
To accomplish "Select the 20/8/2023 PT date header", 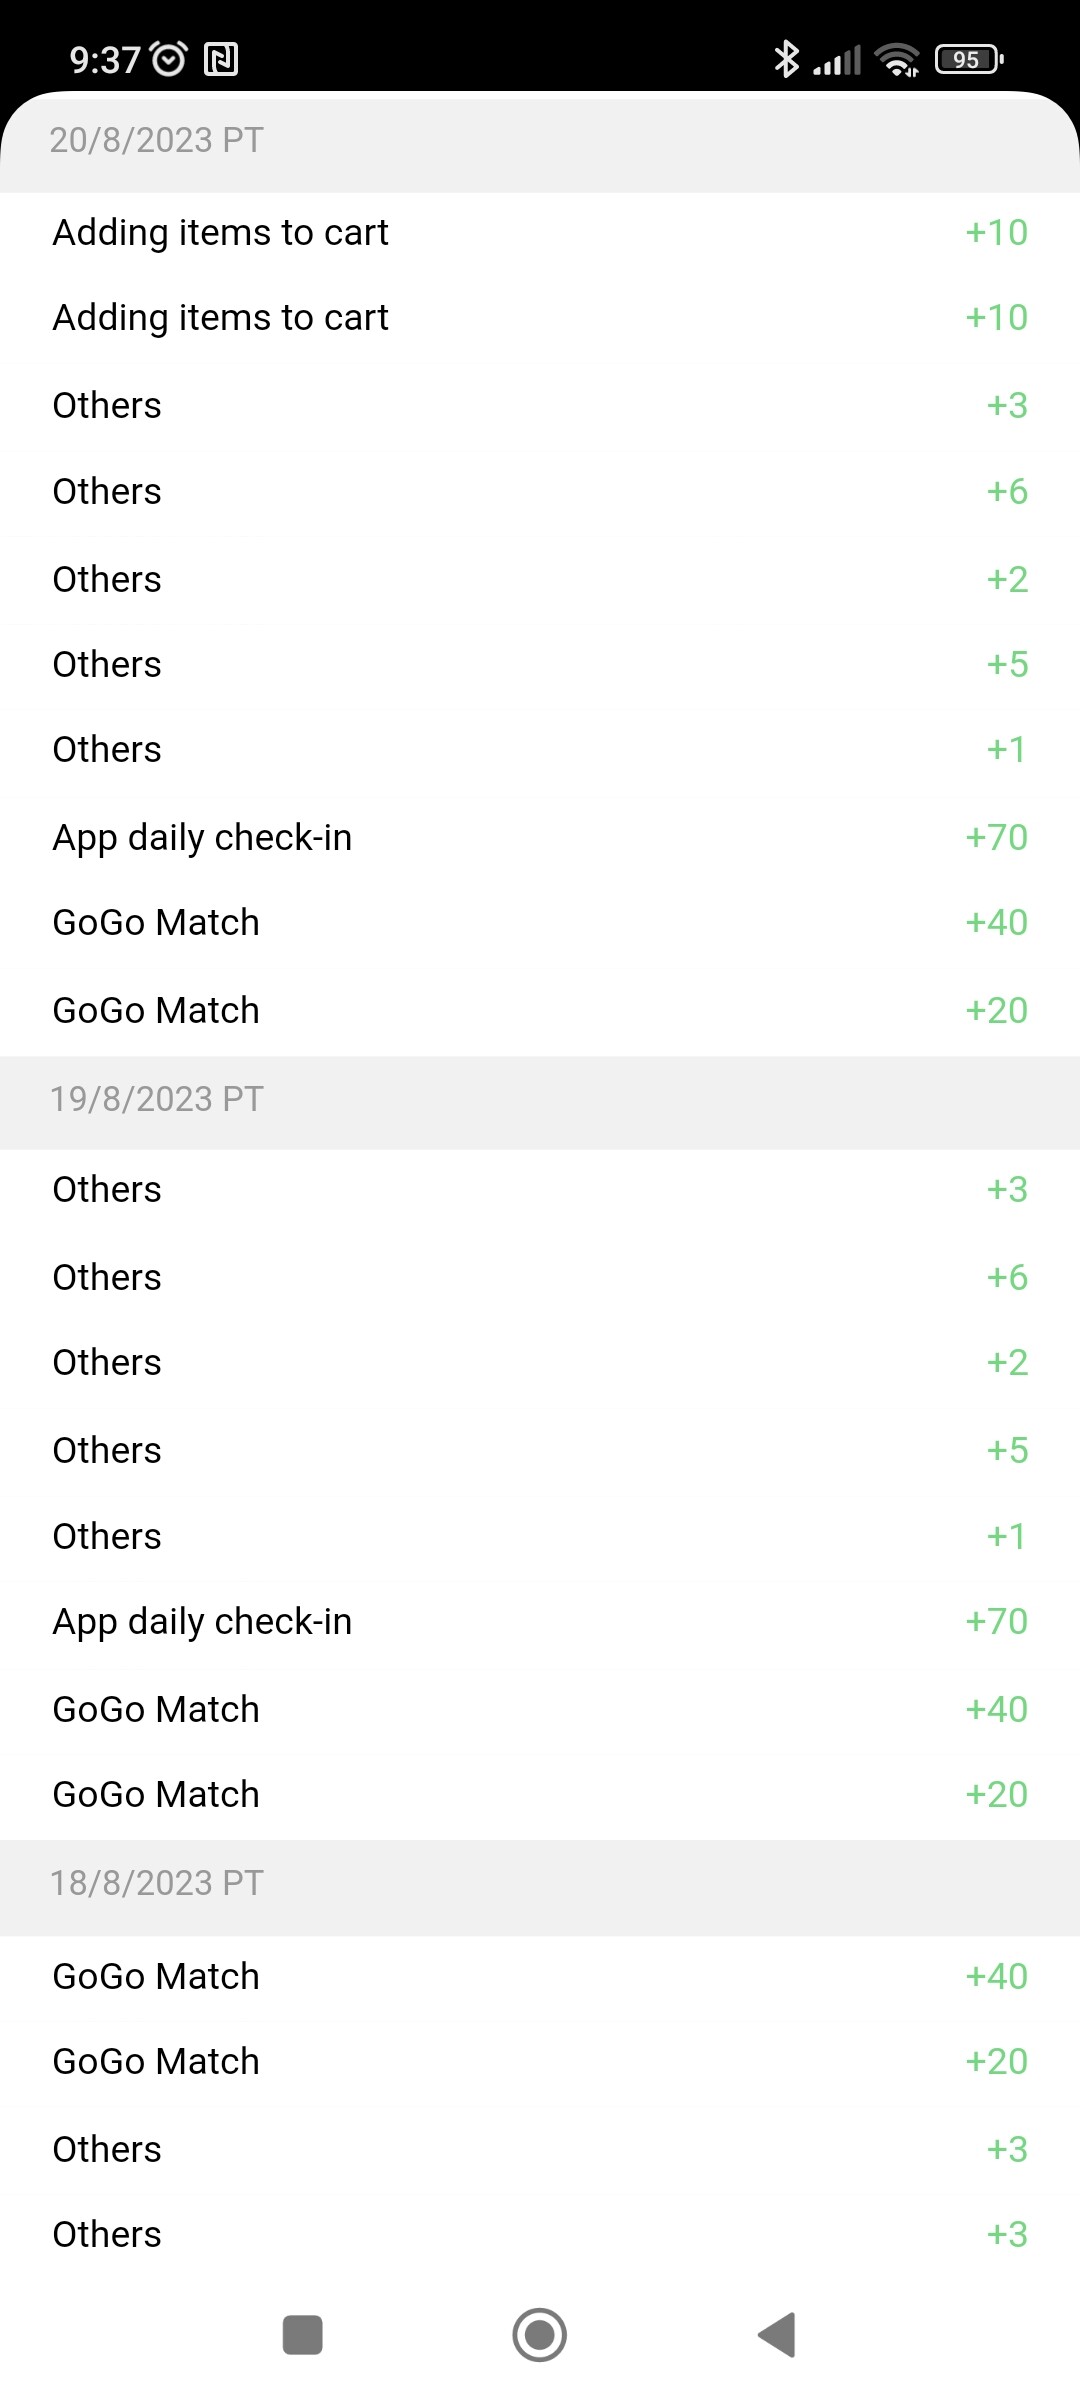I will click(157, 140).
